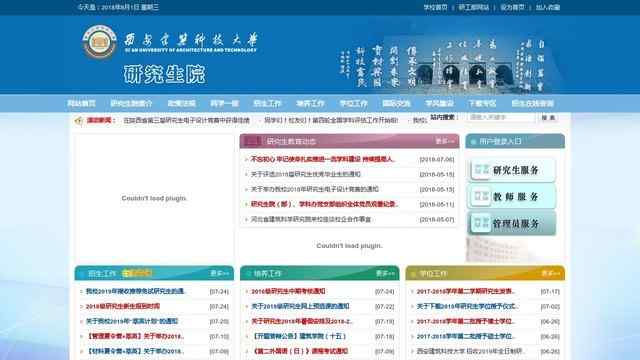Open 培养工作 in the navigation bar
640x360 pixels.
pyautogui.click(x=310, y=104)
